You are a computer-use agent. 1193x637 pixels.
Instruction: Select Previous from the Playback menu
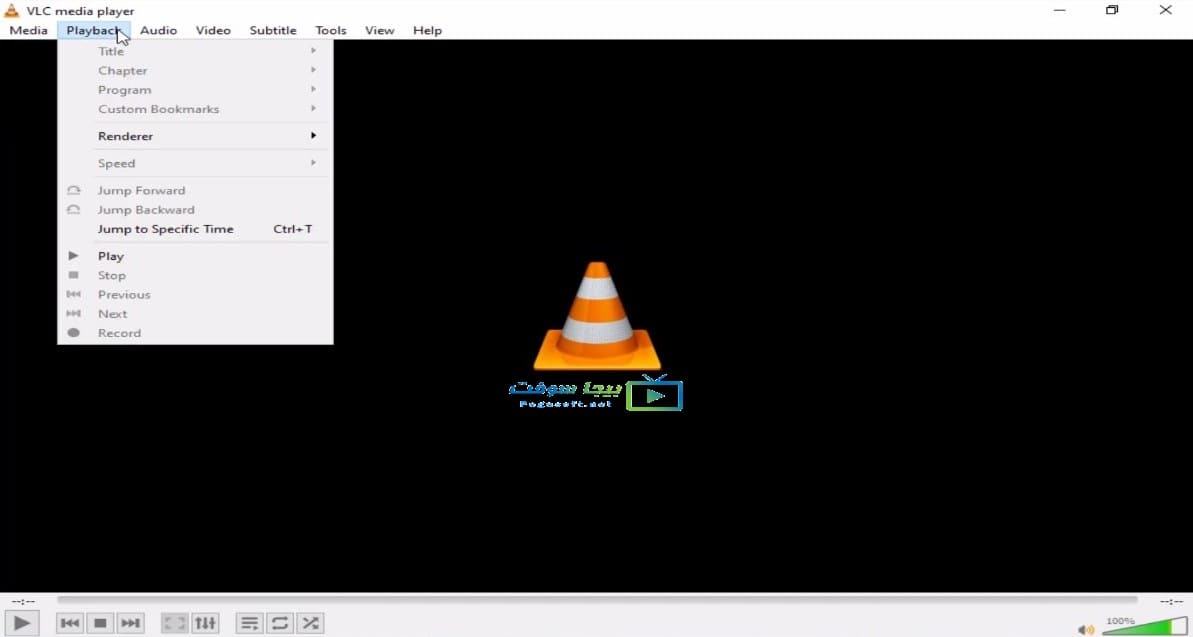point(195,295)
